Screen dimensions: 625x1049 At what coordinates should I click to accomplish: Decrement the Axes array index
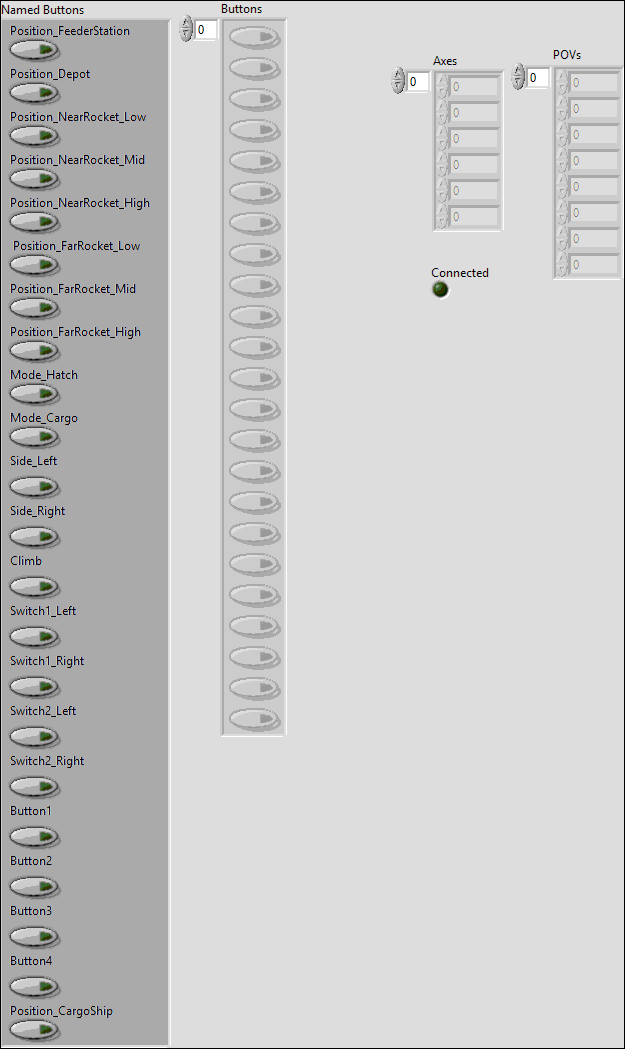pyautogui.click(x=398, y=87)
